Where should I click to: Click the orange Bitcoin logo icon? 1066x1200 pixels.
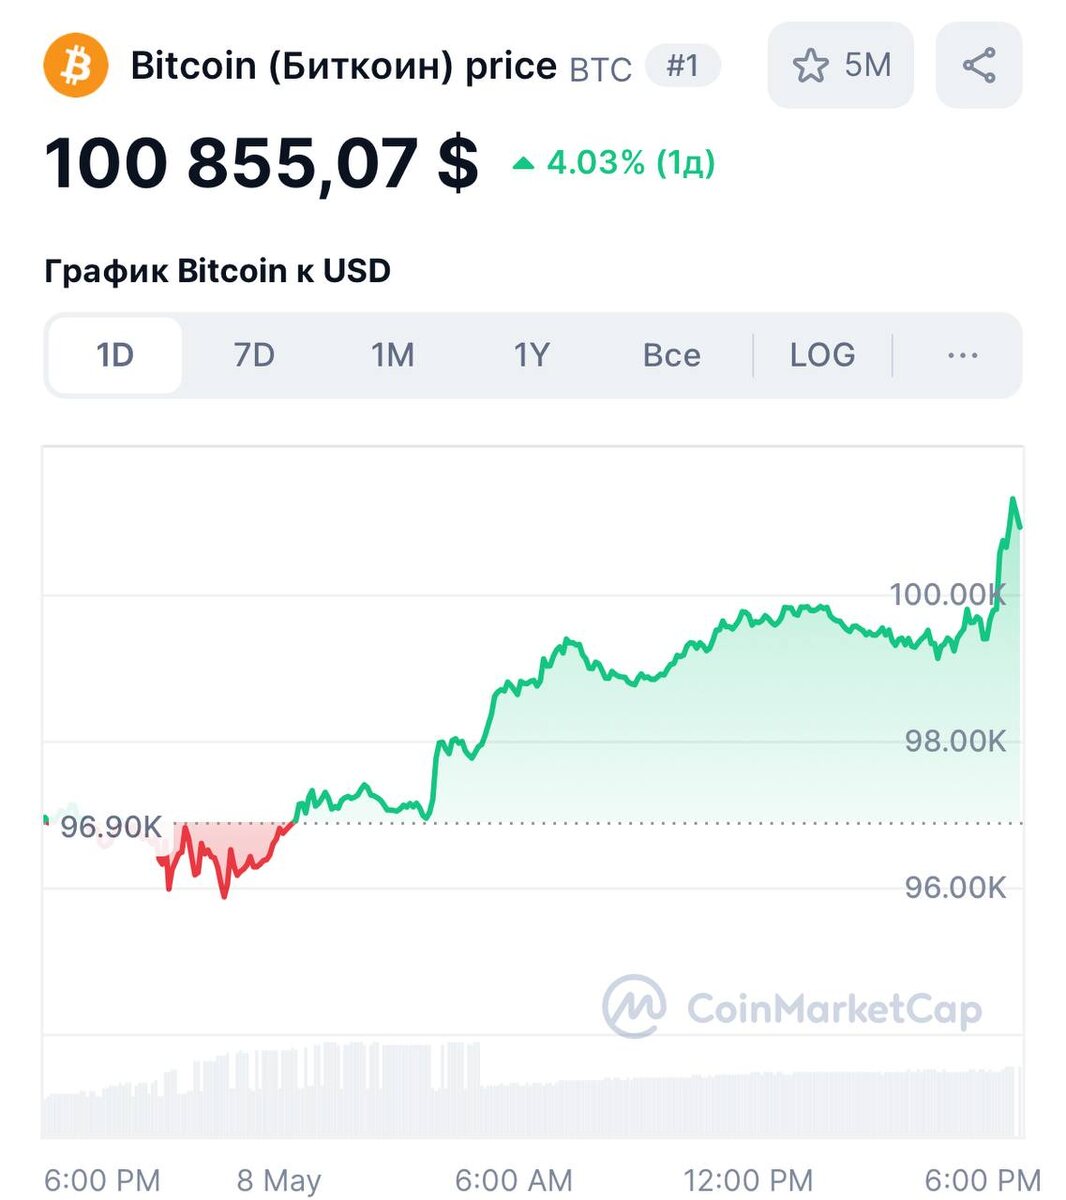tap(75, 65)
